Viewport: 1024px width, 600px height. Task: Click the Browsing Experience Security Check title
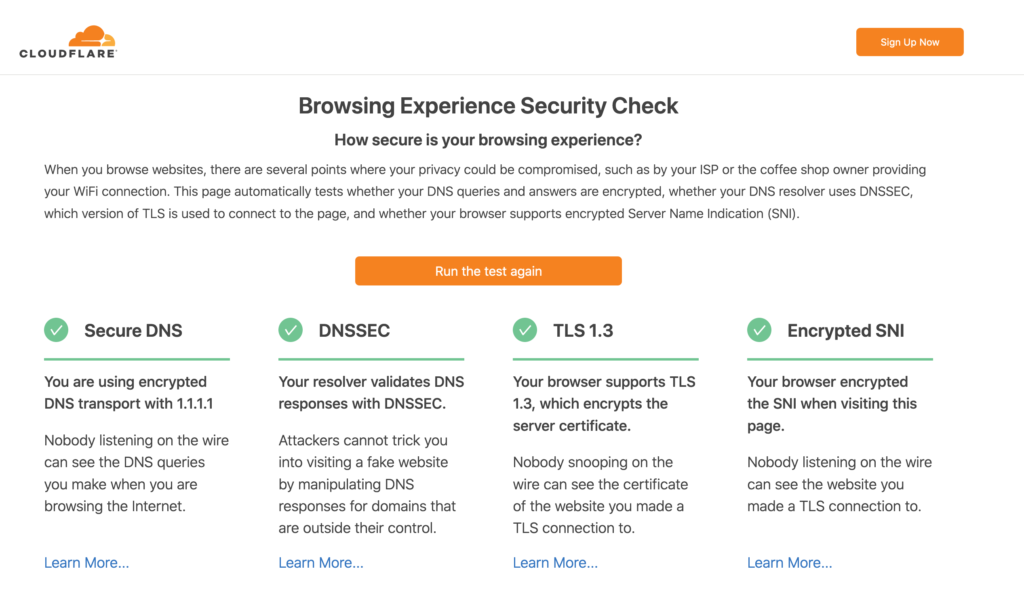click(488, 106)
